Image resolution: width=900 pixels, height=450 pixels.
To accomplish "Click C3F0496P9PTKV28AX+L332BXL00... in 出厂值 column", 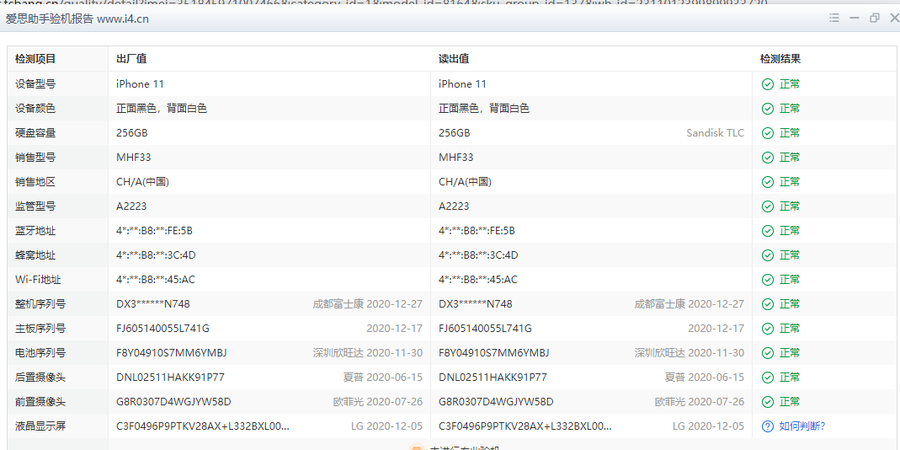I will point(203,426).
